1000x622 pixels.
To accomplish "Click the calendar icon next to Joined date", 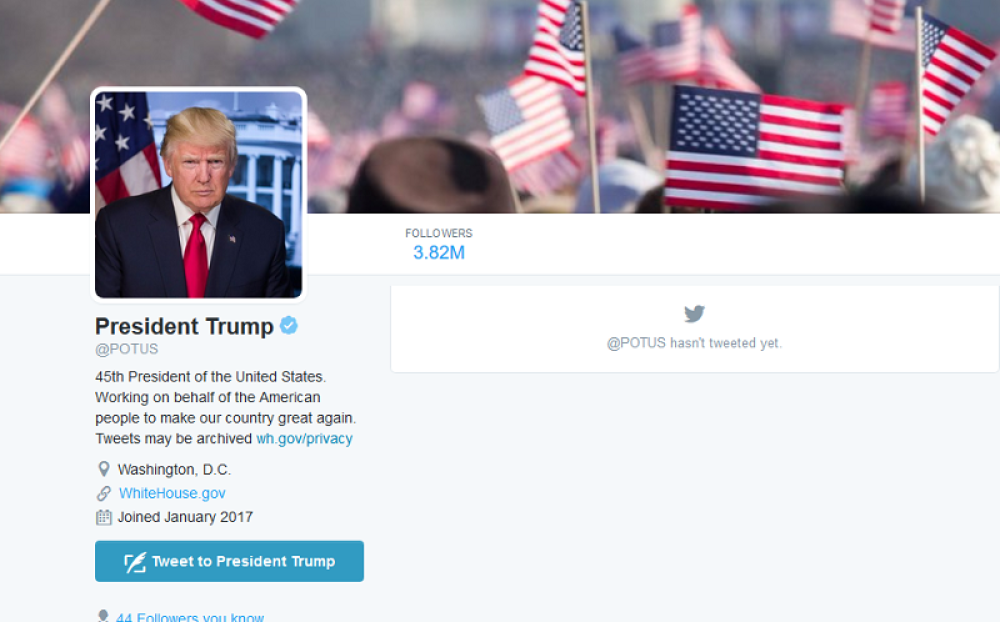I will point(103,517).
